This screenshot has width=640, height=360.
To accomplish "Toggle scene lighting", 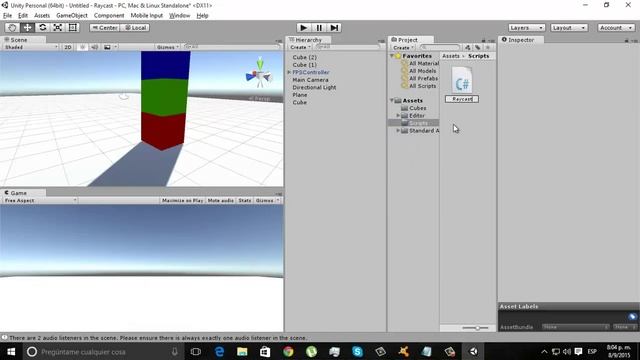I will [x=82, y=47].
